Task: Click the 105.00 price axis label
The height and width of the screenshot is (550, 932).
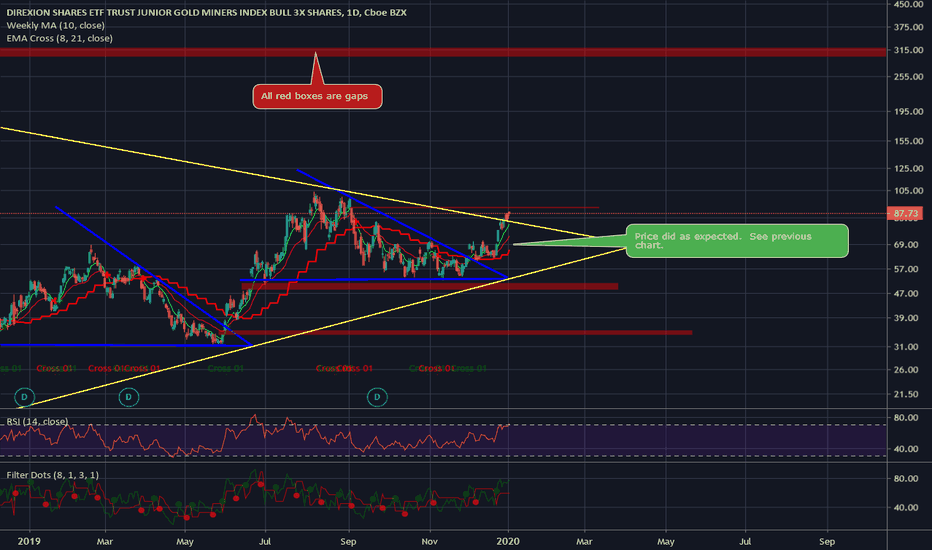Action: pos(908,191)
